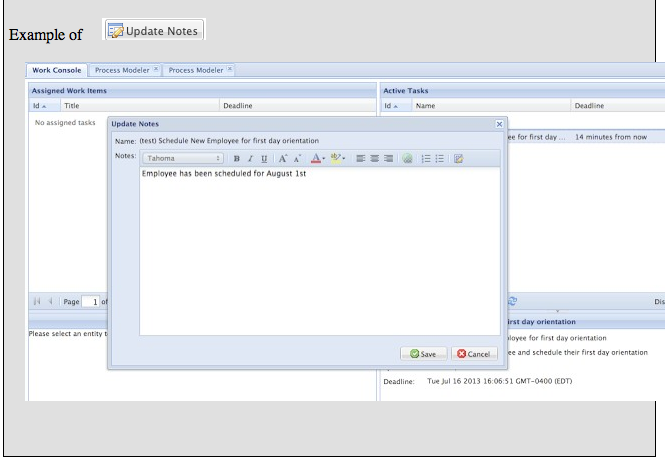Open the second Process Modeler tab
The image size is (668, 465).
196,70
